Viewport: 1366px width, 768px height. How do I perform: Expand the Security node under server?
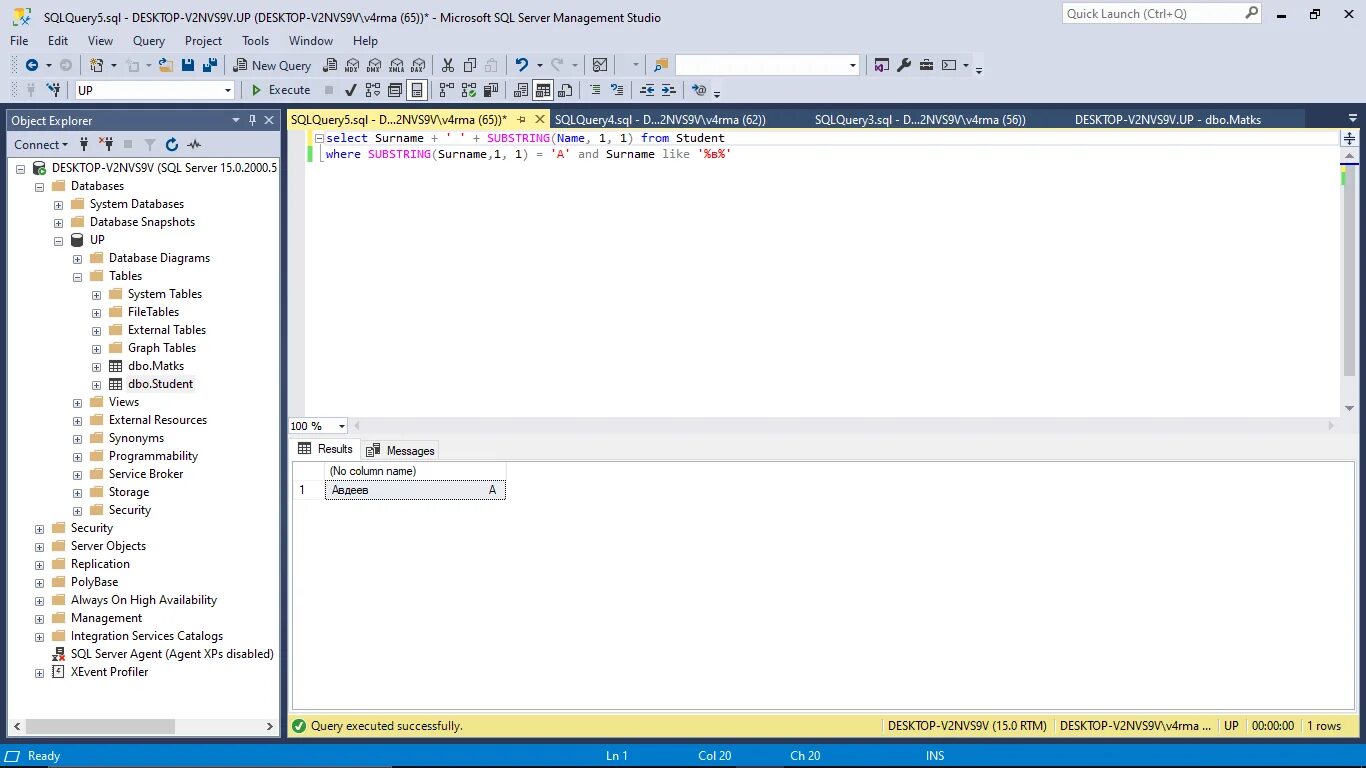[x=39, y=528]
